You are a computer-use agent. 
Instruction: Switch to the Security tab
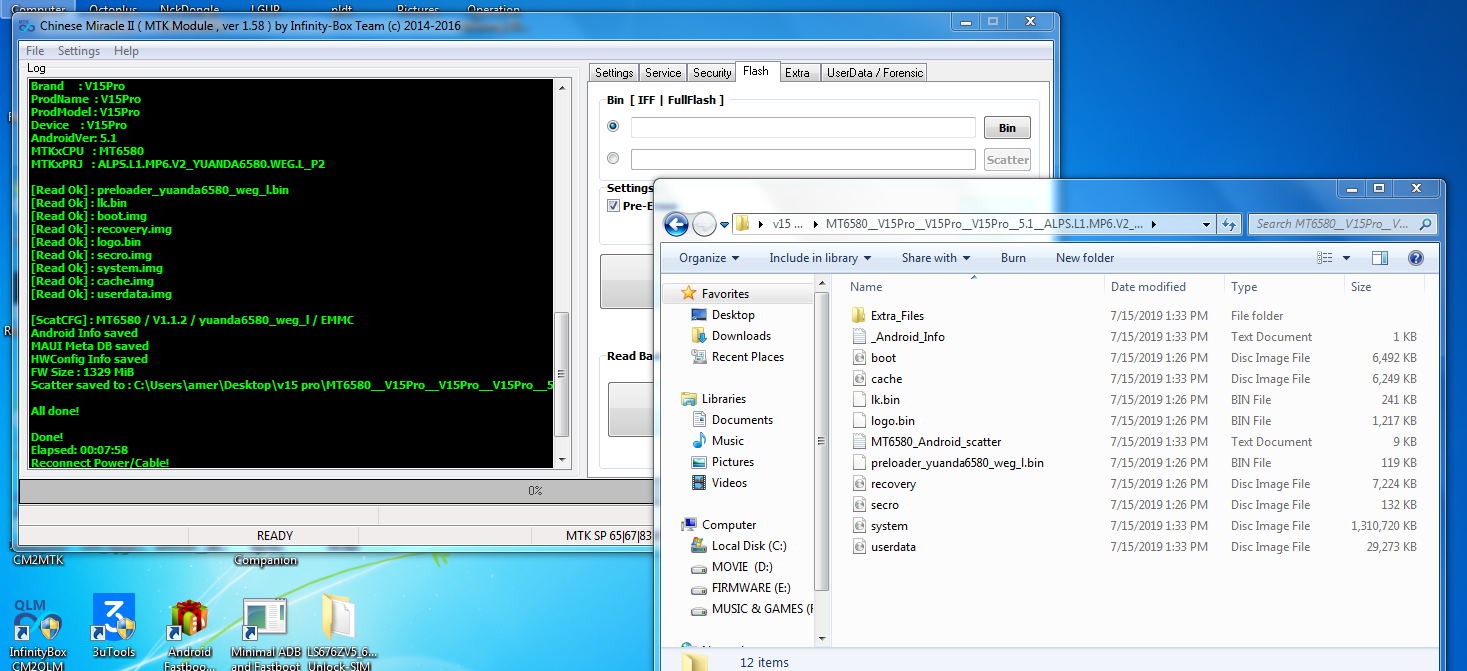[712, 73]
